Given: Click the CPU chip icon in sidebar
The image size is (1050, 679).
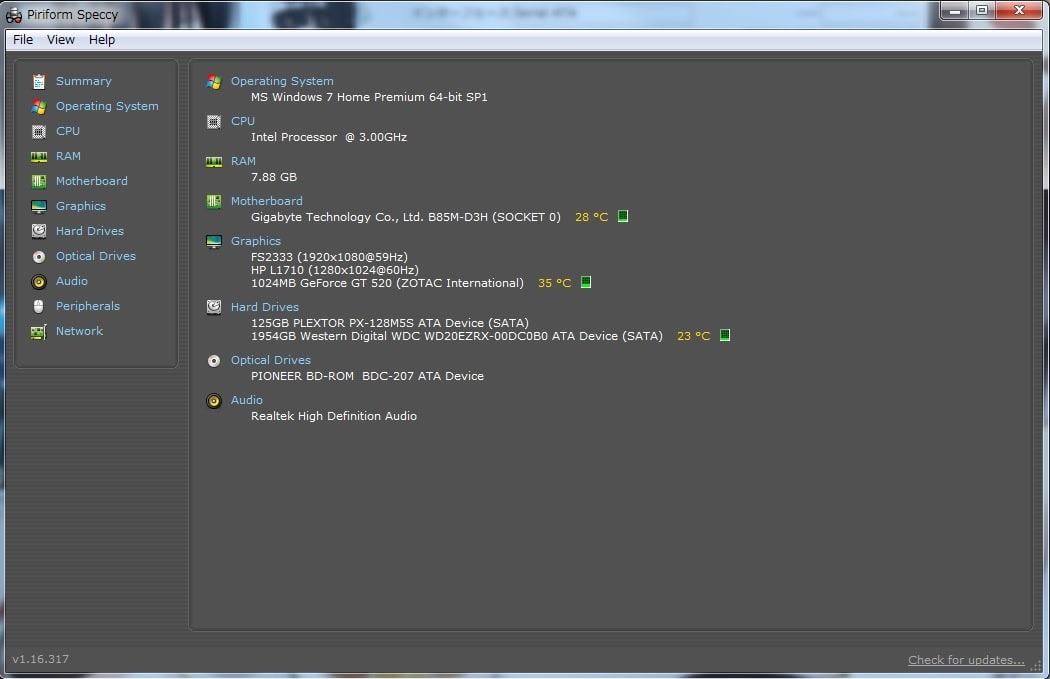Looking at the screenshot, I should pos(39,131).
